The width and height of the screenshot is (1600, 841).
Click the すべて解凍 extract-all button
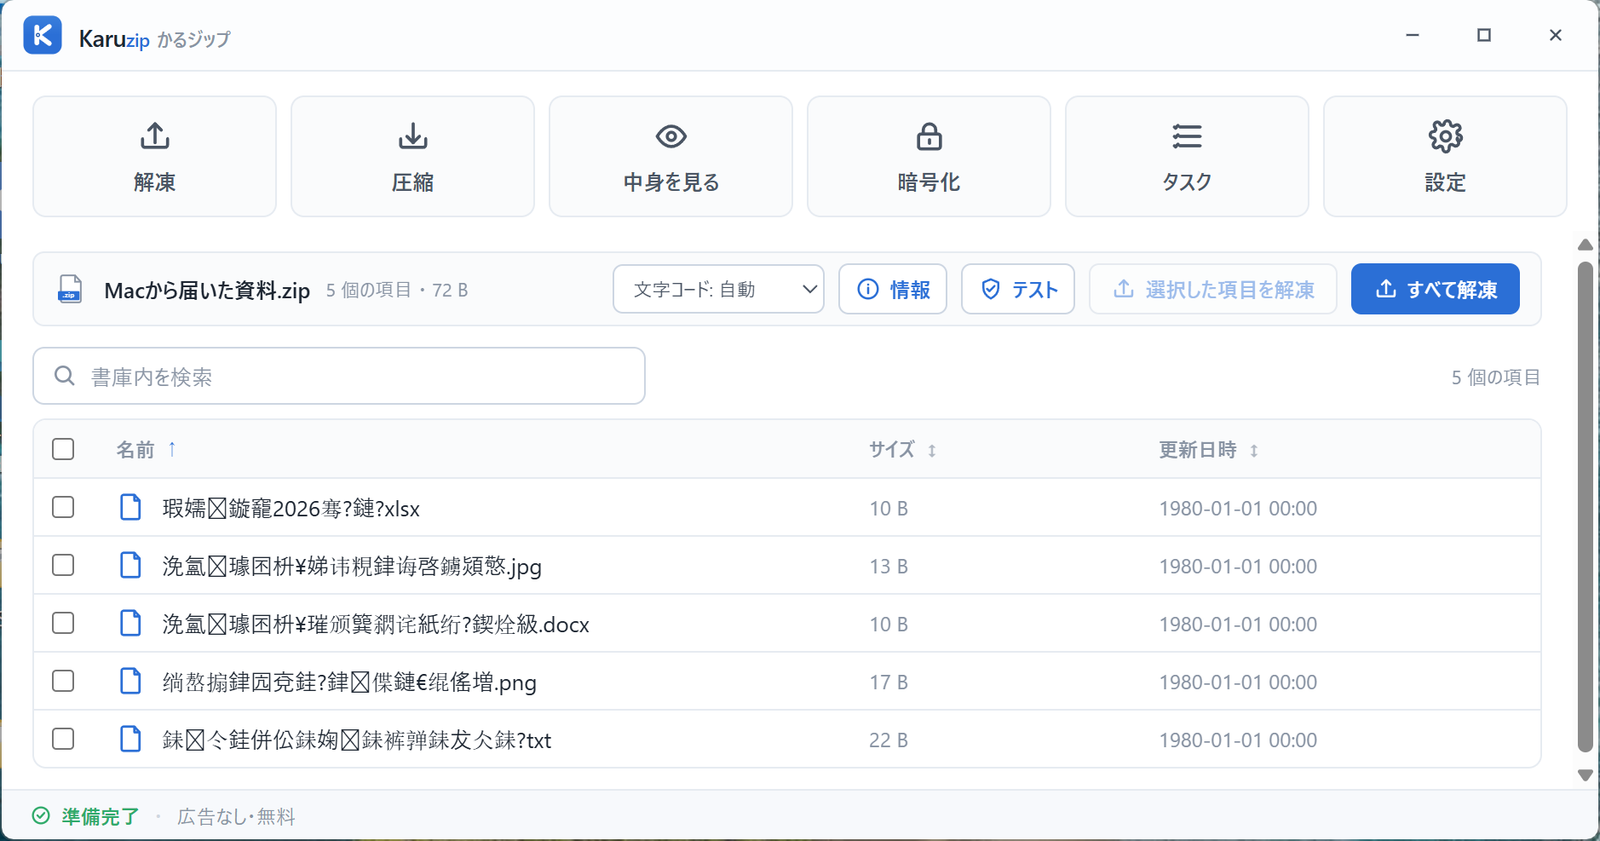pos(1435,289)
